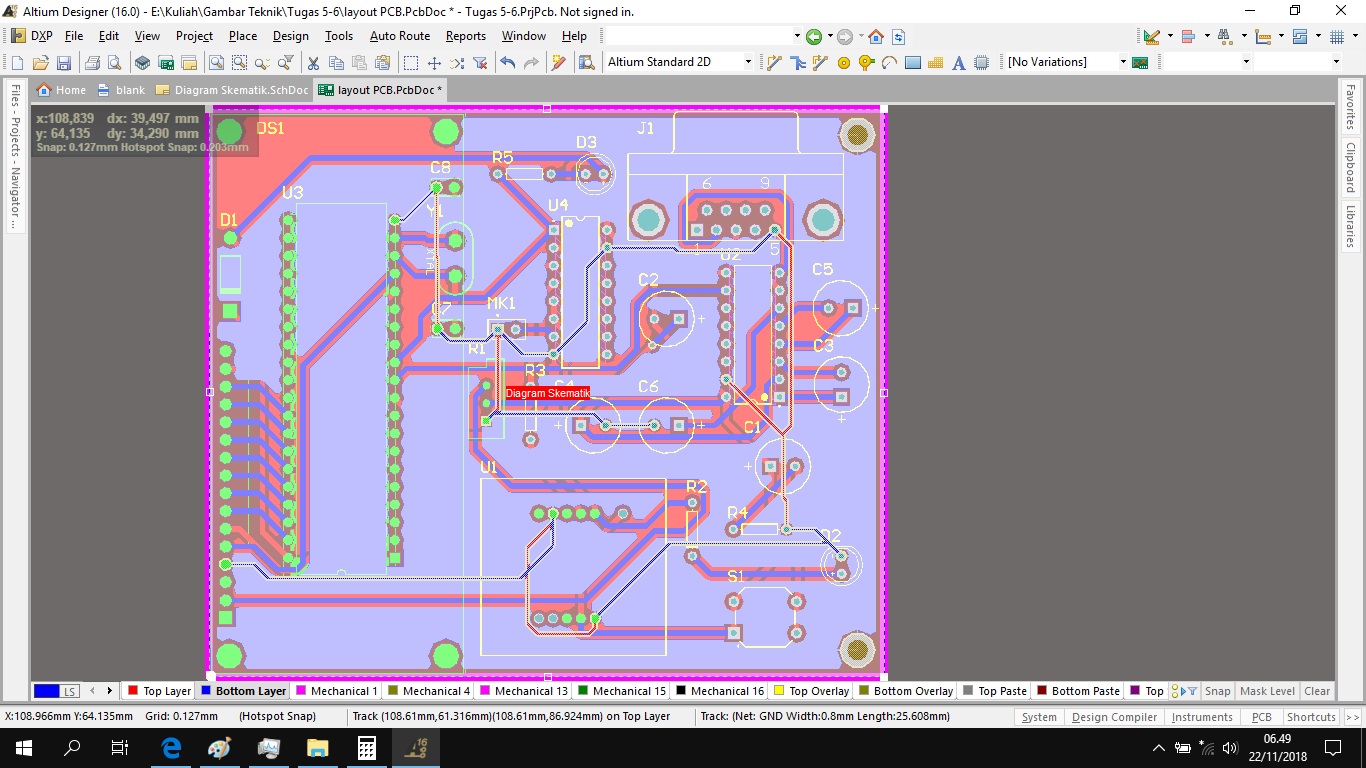Select the Place Component chip icon
The width and height of the screenshot is (1366, 768).
(x=982, y=62)
